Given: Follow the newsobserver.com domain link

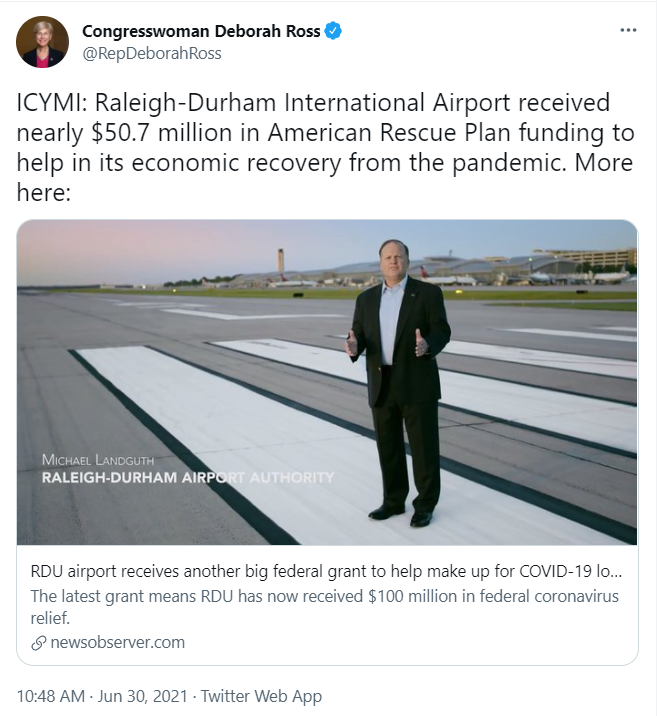Looking at the screenshot, I should click(118, 642).
